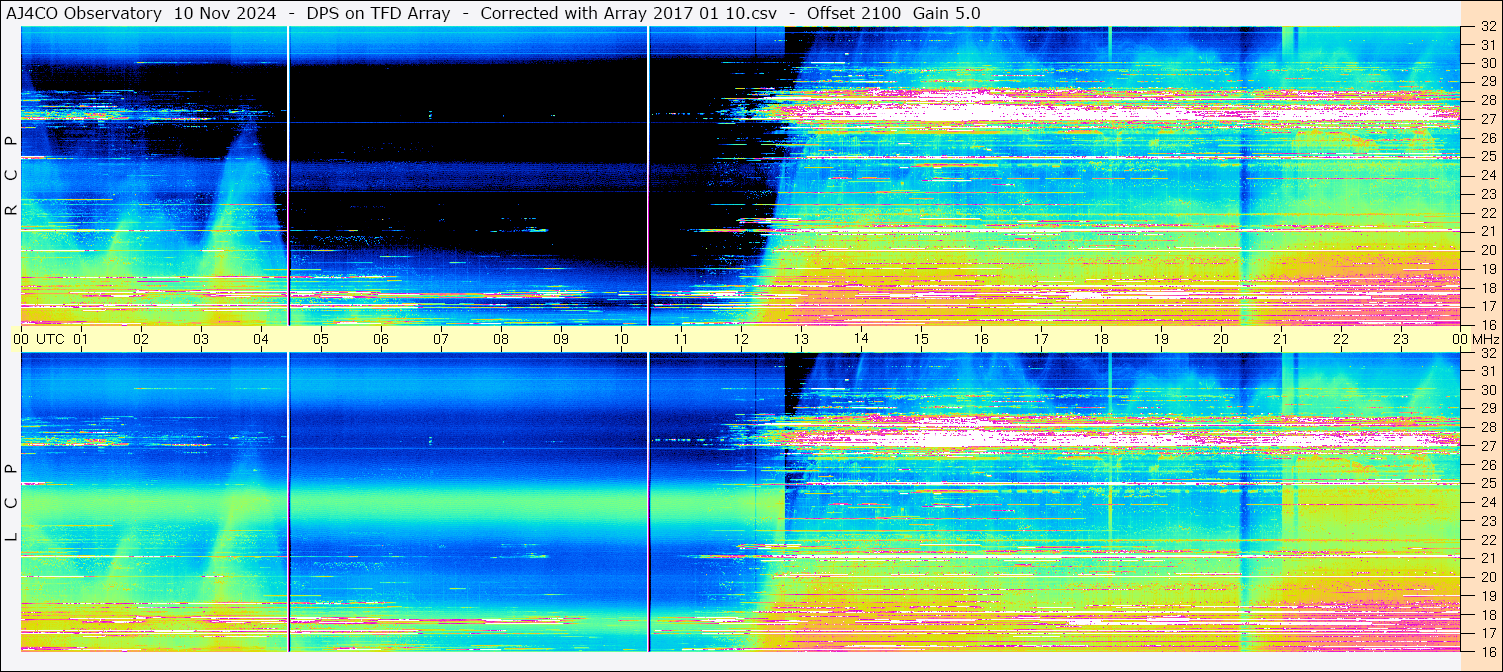Screen dimensions: 1503x672
Task: Click the 16 MHz tick in LCP panel
Action: (1487, 651)
